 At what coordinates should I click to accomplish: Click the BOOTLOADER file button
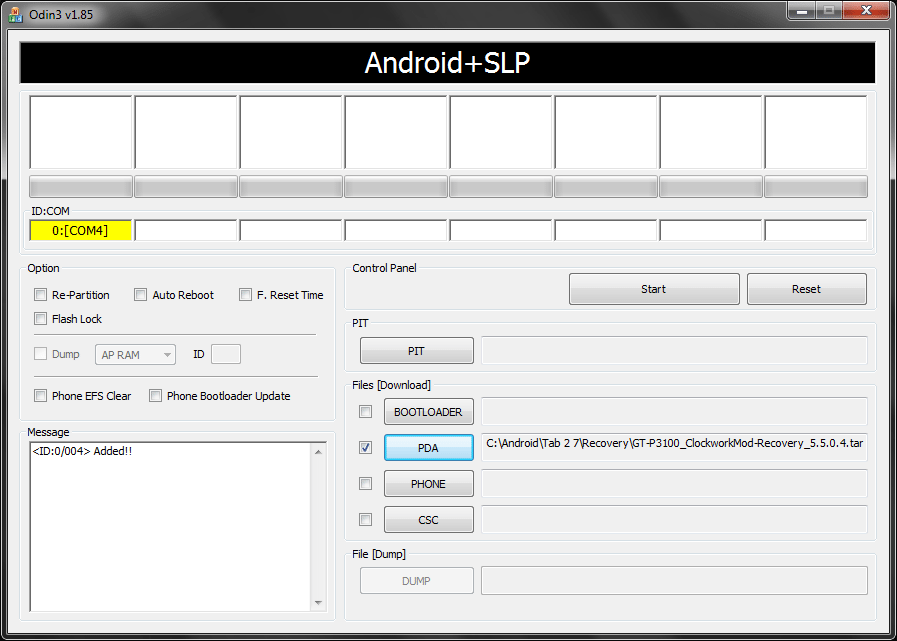click(x=428, y=411)
